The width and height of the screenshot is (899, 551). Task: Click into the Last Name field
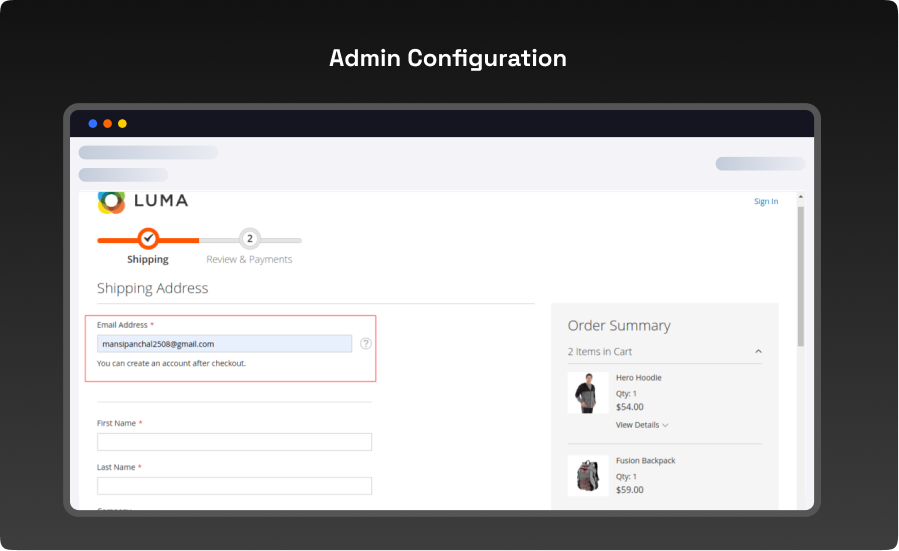pyautogui.click(x=234, y=486)
